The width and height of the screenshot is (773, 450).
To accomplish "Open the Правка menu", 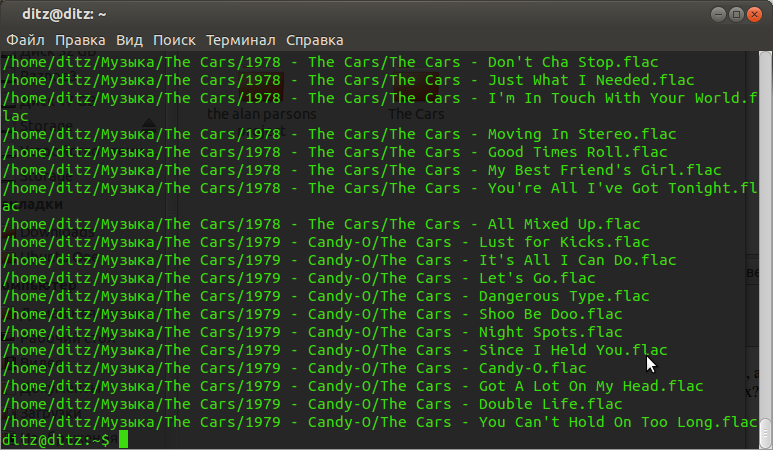I will point(80,40).
